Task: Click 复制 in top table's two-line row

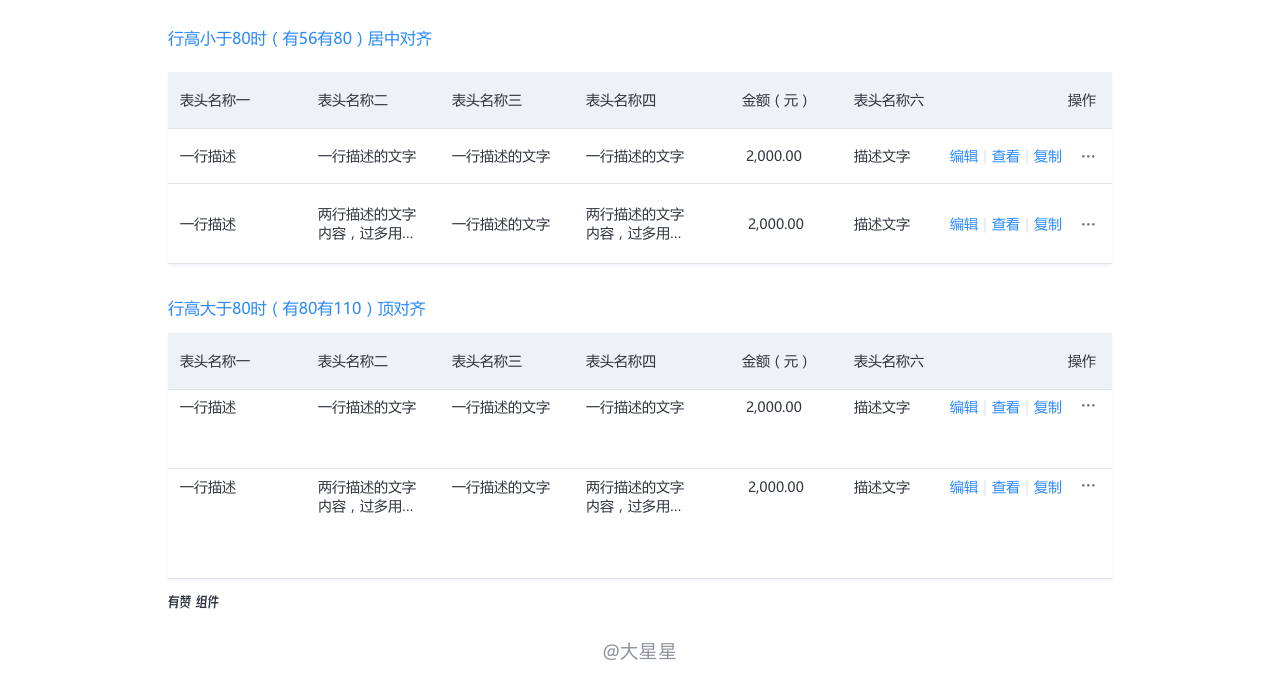Action: 1048,224
